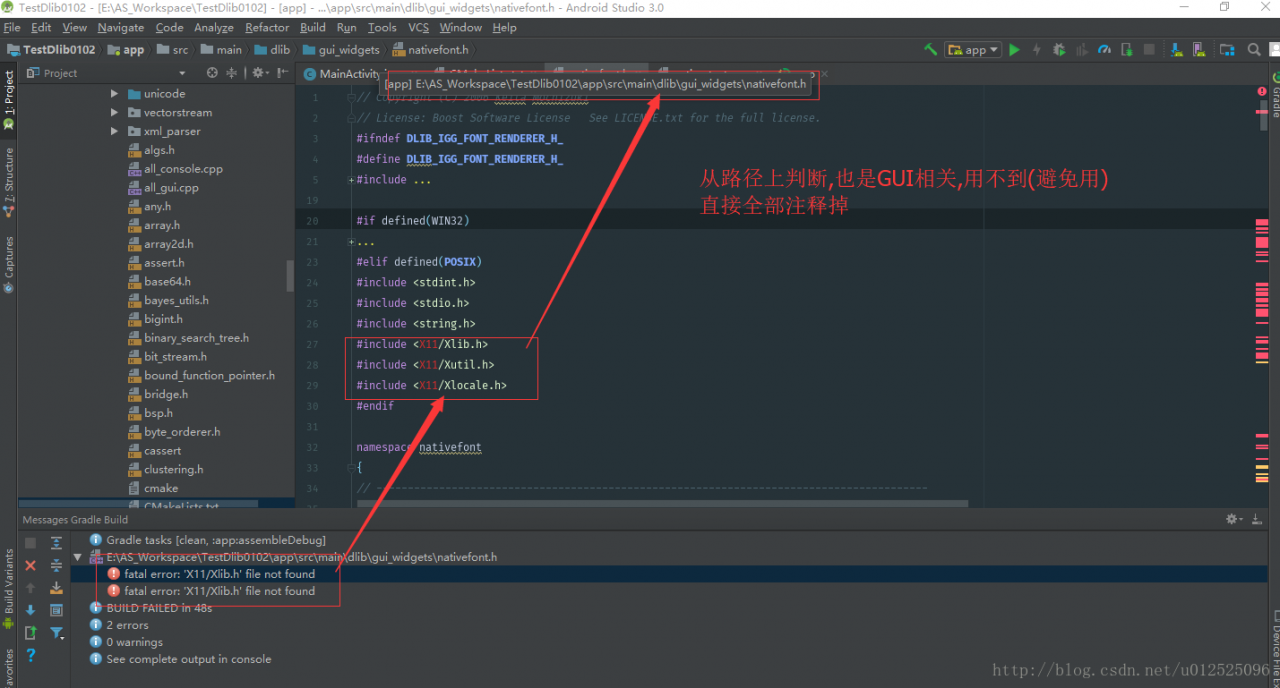
Task: Open Messages panel gear settings dropdown
Action: coord(1235,519)
